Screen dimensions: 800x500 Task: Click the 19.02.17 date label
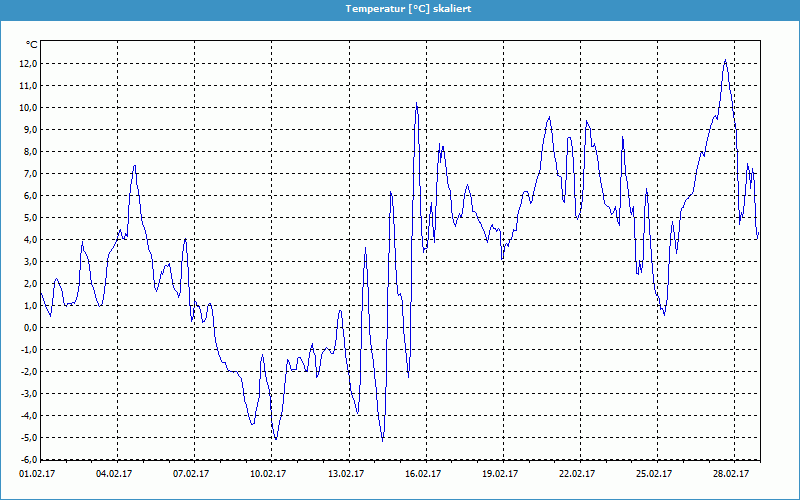coord(501,474)
